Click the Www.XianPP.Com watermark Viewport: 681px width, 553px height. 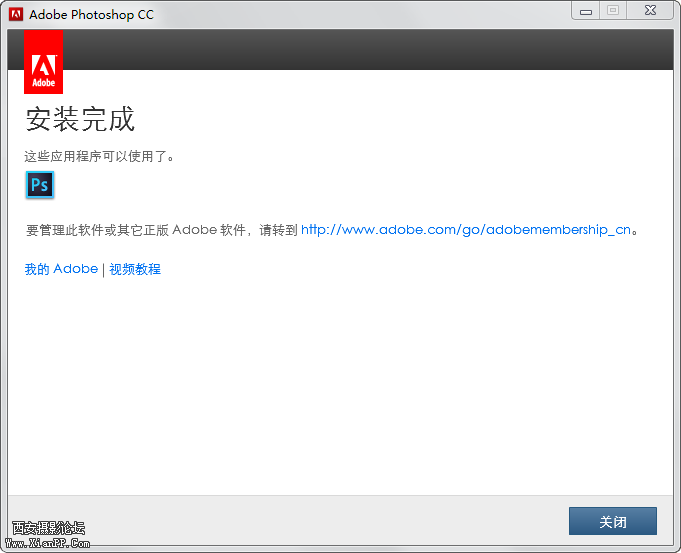point(48,543)
